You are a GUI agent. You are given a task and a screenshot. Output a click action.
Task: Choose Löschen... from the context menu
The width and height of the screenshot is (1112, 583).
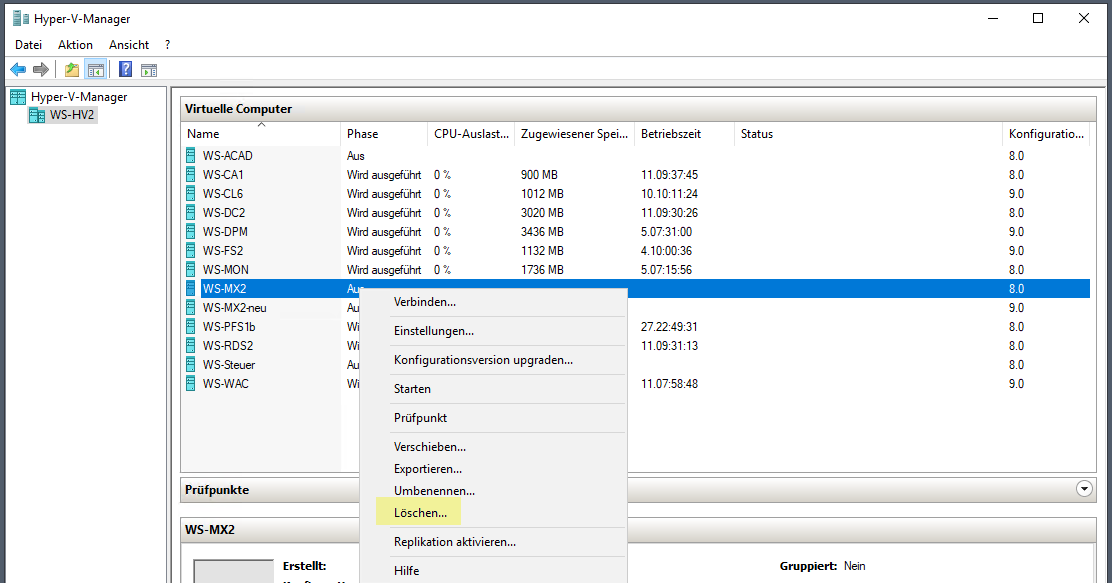coord(493,513)
